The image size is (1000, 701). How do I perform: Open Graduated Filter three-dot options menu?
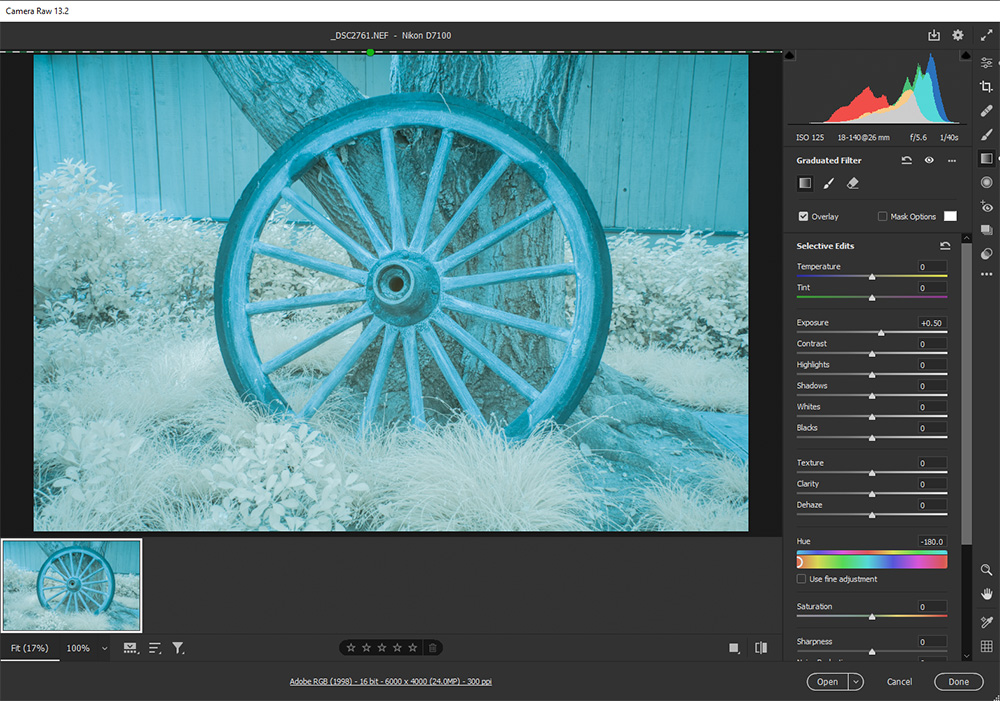click(x=952, y=160)
